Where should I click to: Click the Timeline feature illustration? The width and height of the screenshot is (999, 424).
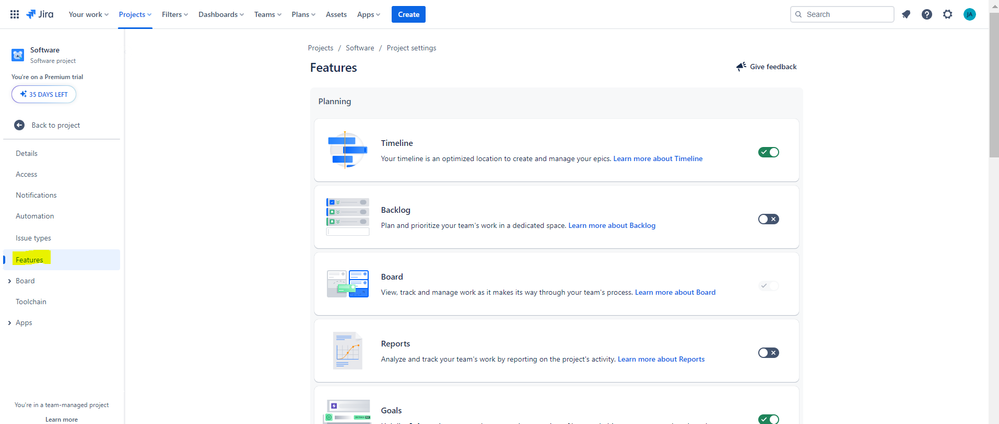click(x=347, y=150)
